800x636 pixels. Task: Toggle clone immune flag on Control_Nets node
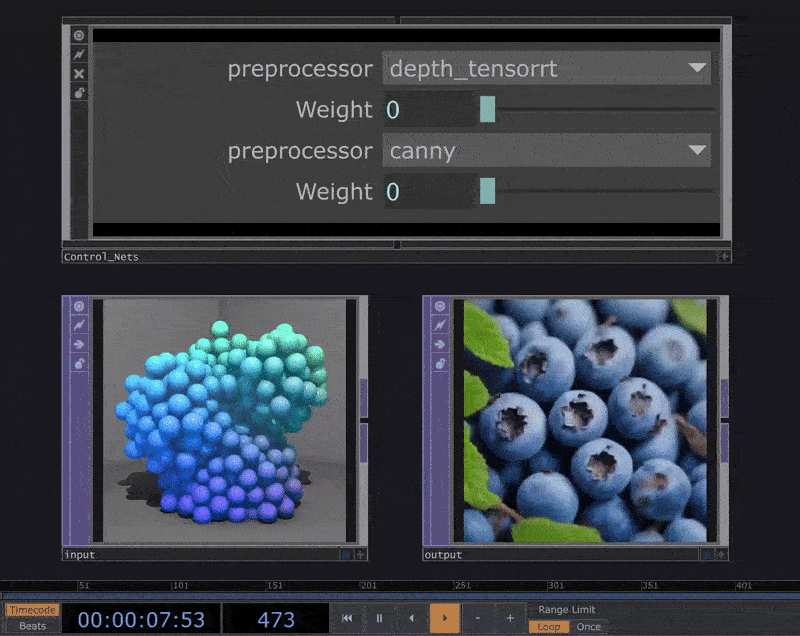tap(79, 54)
